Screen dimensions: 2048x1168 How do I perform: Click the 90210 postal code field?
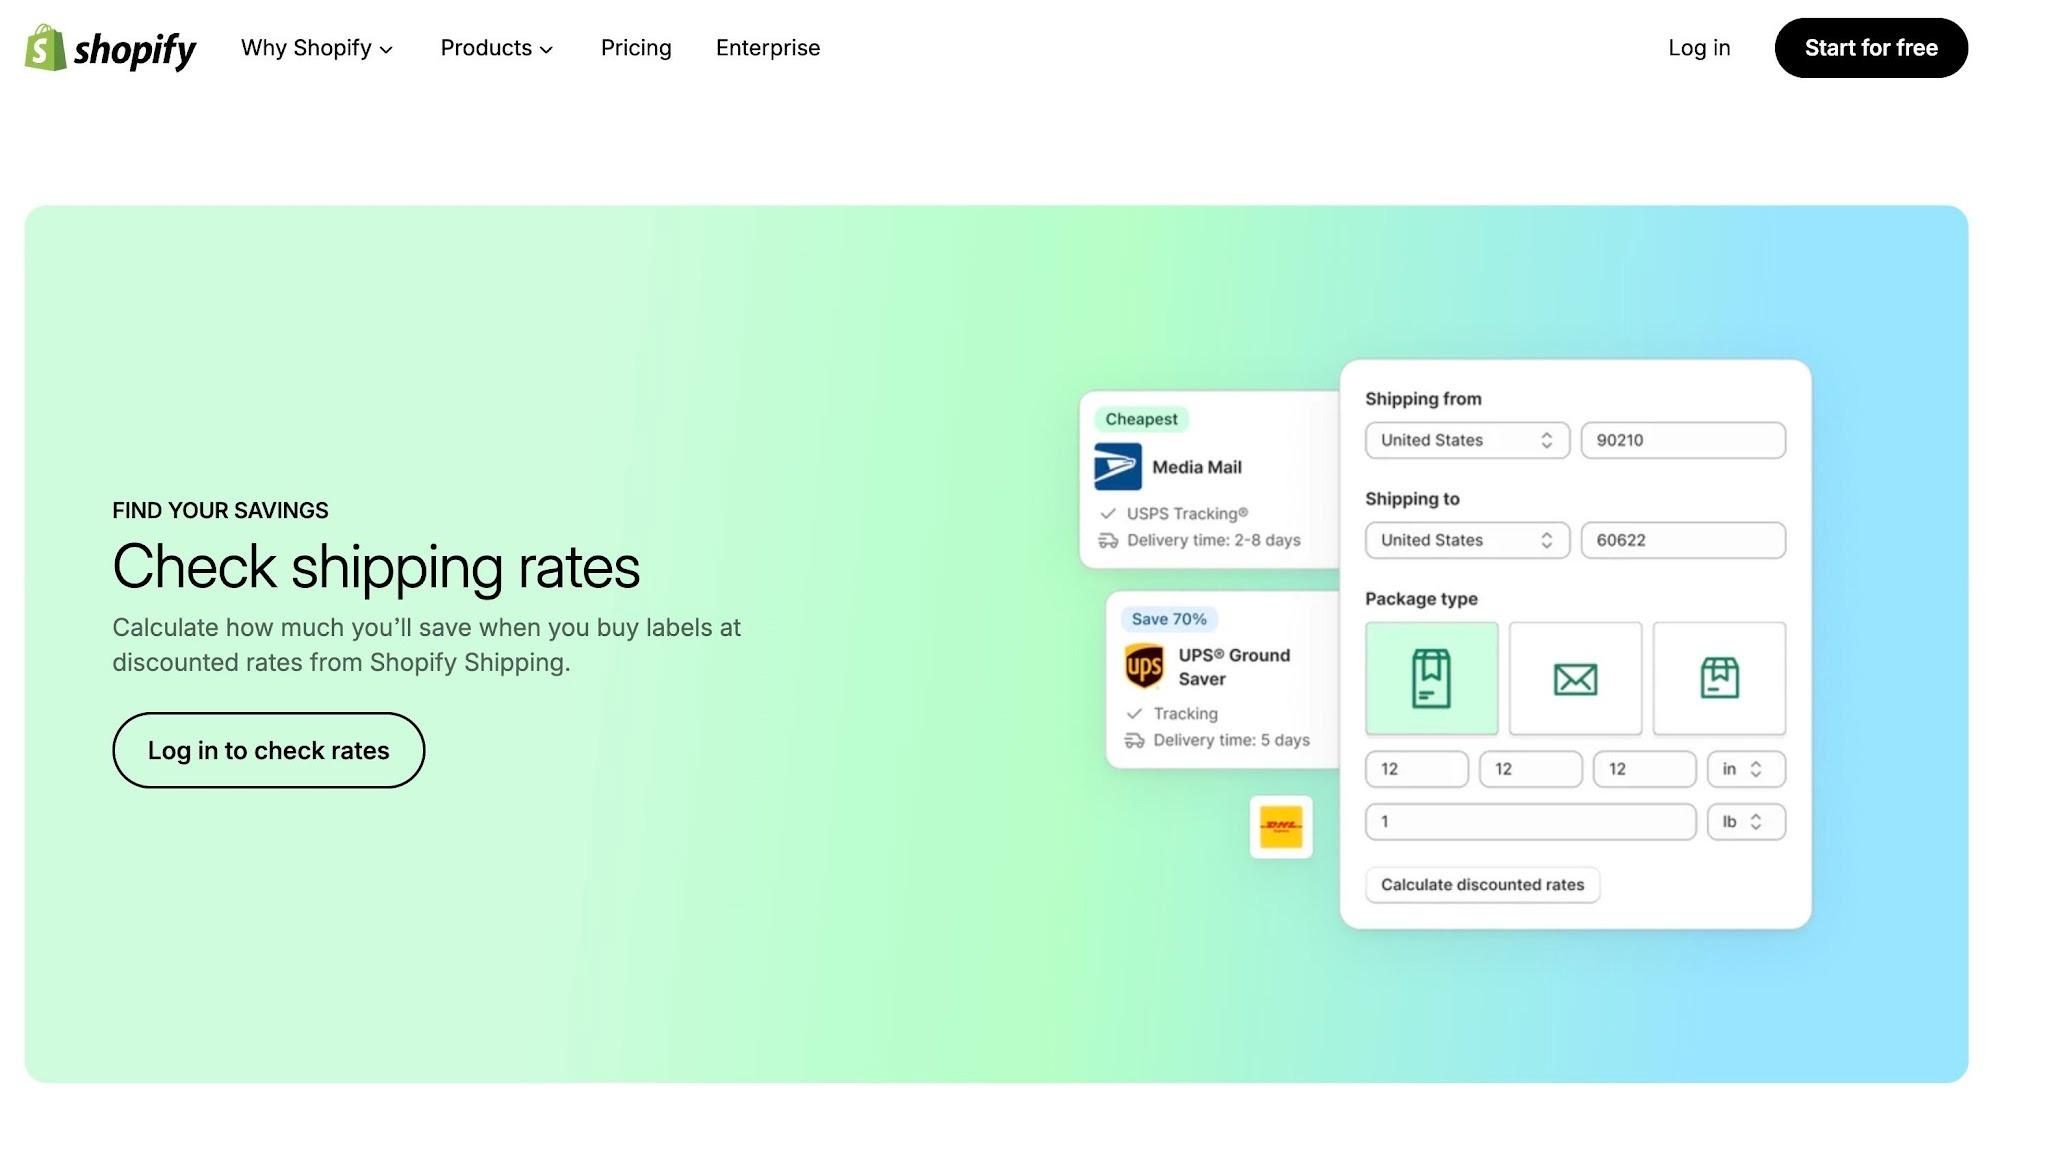click(1683, 440)
